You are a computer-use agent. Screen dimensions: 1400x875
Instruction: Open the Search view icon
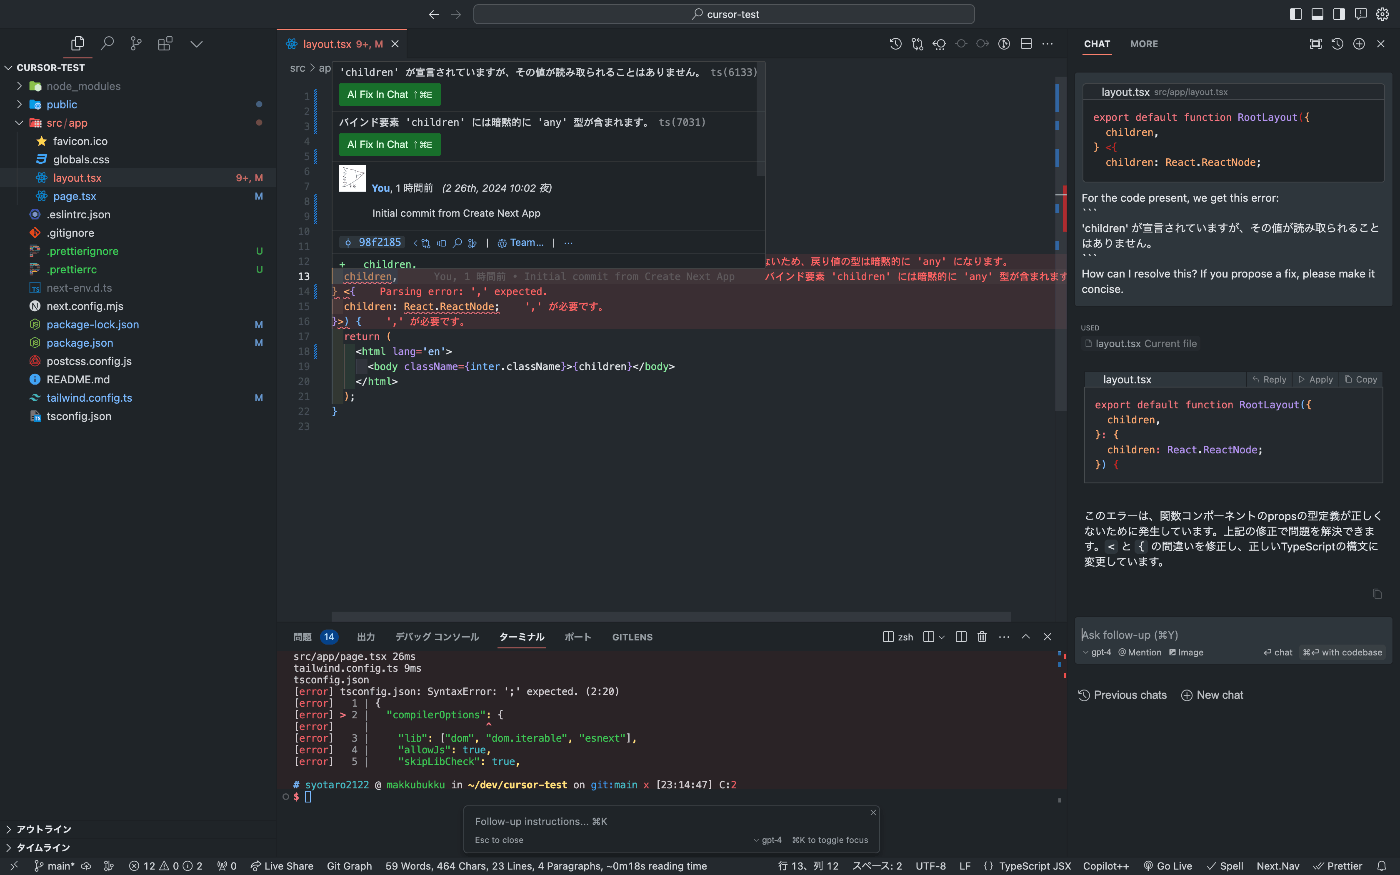[107, 44]
